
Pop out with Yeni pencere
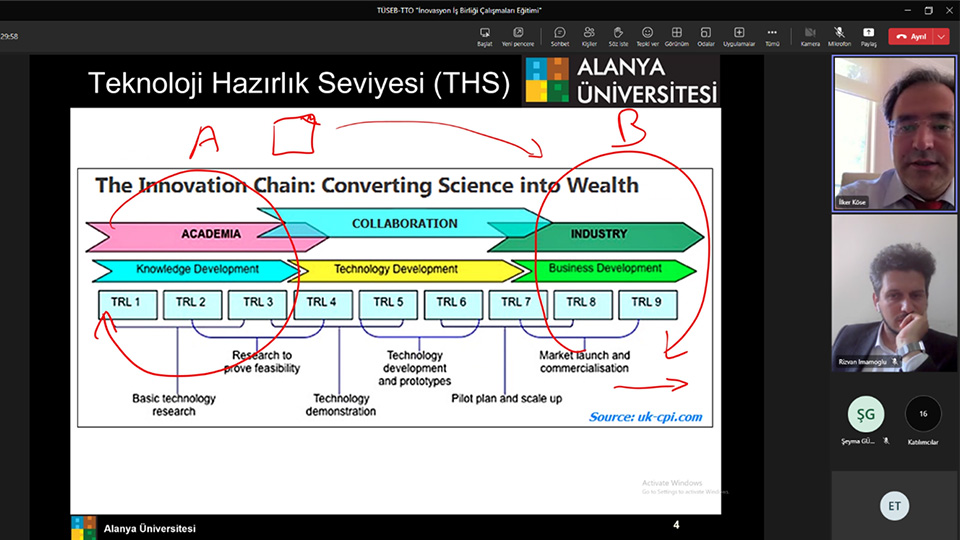(518, 36)
